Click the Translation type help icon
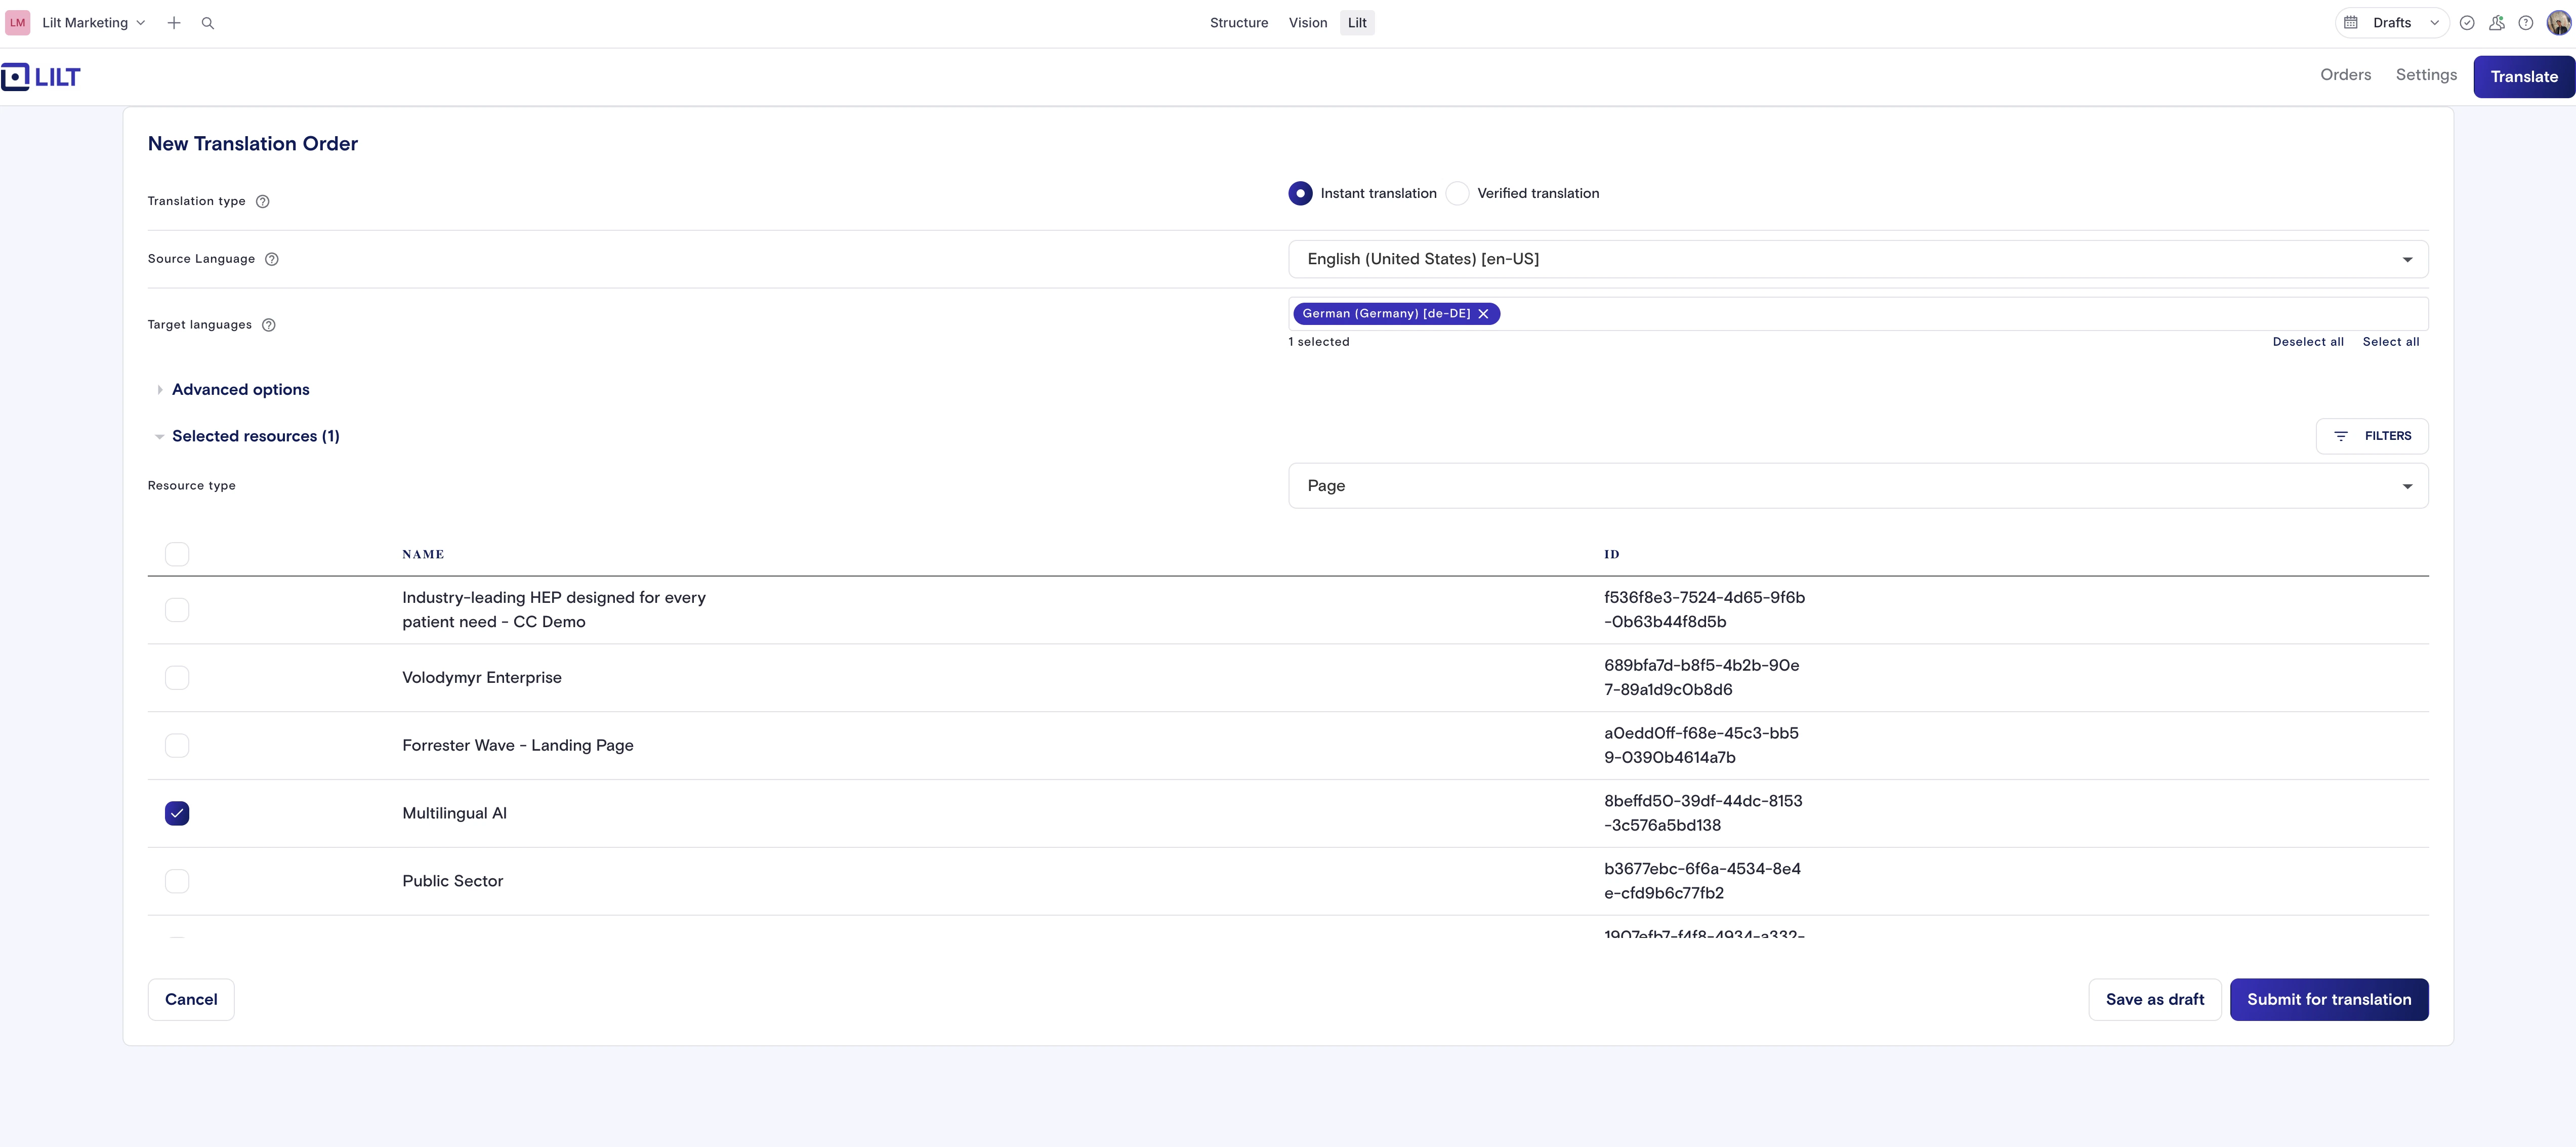2576x1147 pixels. click(x=263, y=201)
